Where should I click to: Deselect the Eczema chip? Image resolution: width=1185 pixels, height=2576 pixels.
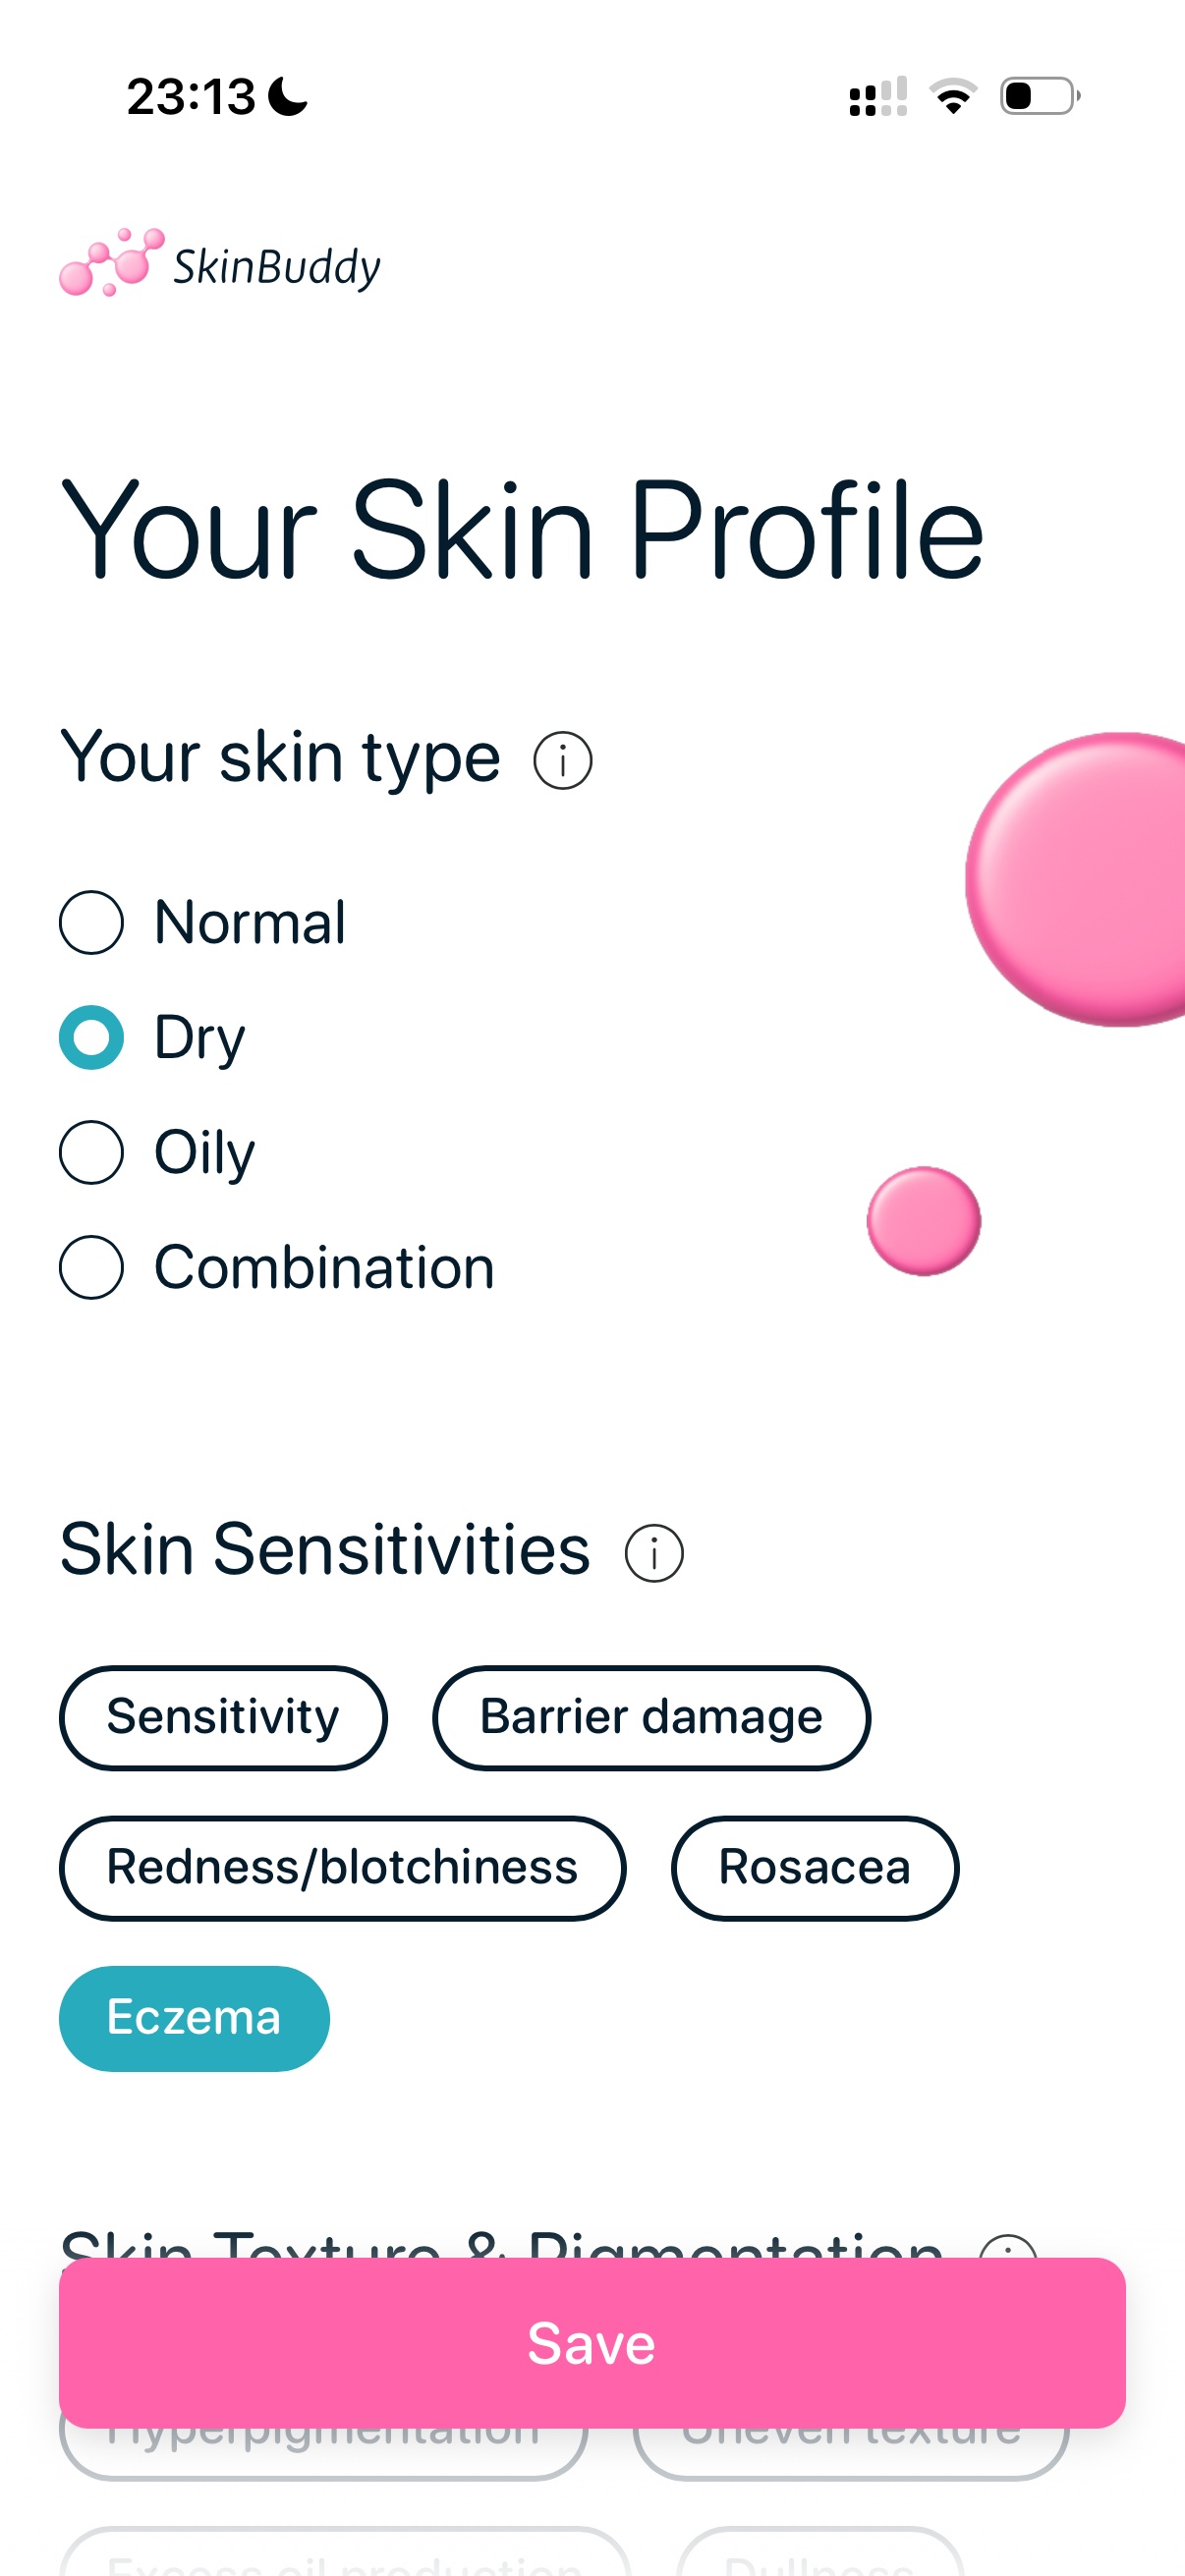(x=193, y=2017)
